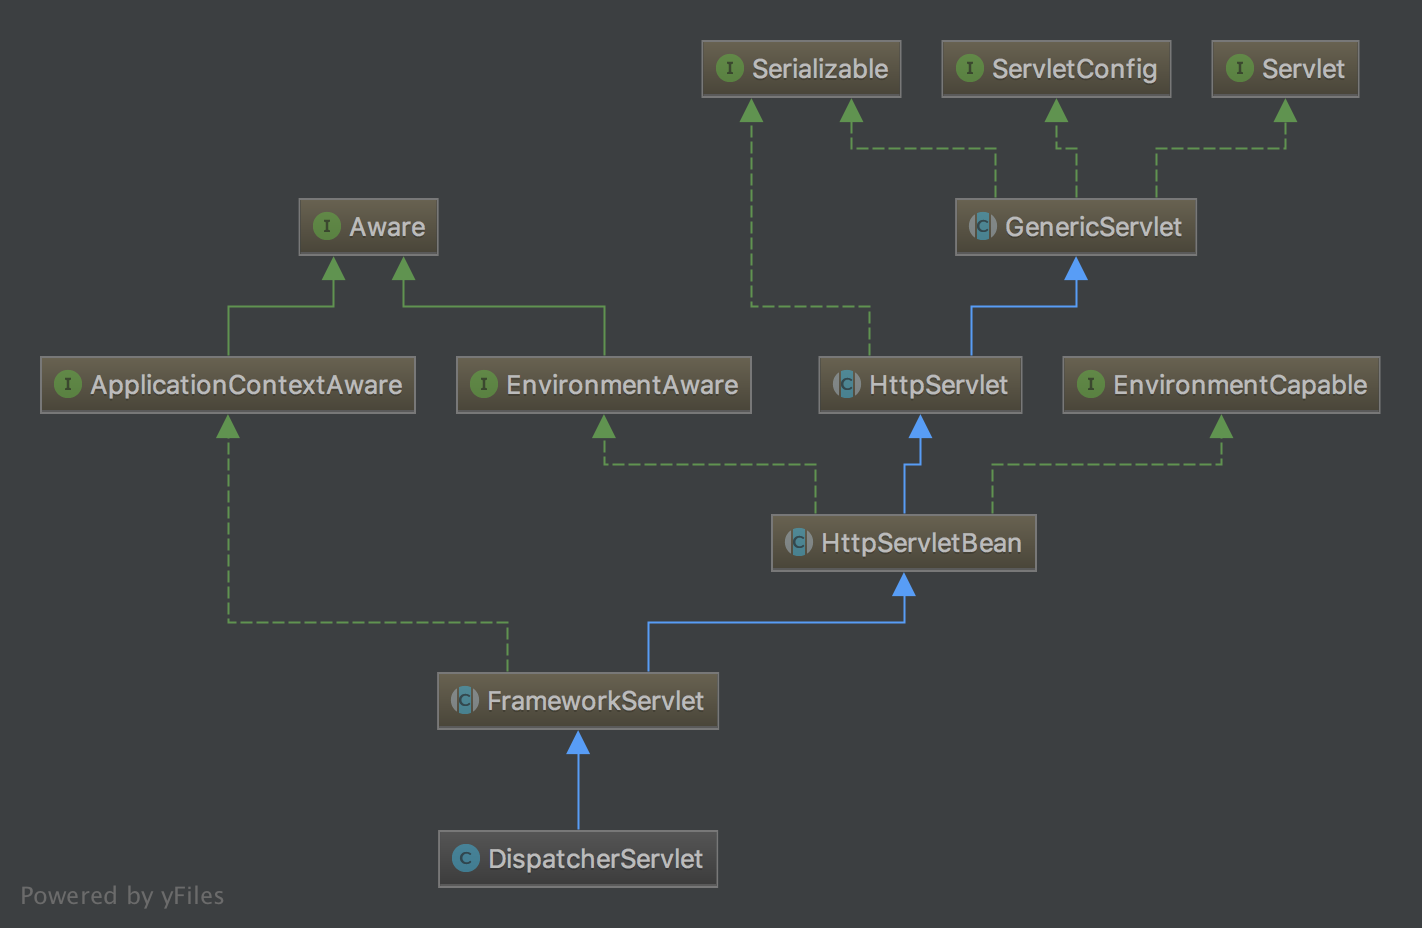The image size is (1422, 928).
Task: Select the GenericServlet label text
Action: tap(1093, 227)
